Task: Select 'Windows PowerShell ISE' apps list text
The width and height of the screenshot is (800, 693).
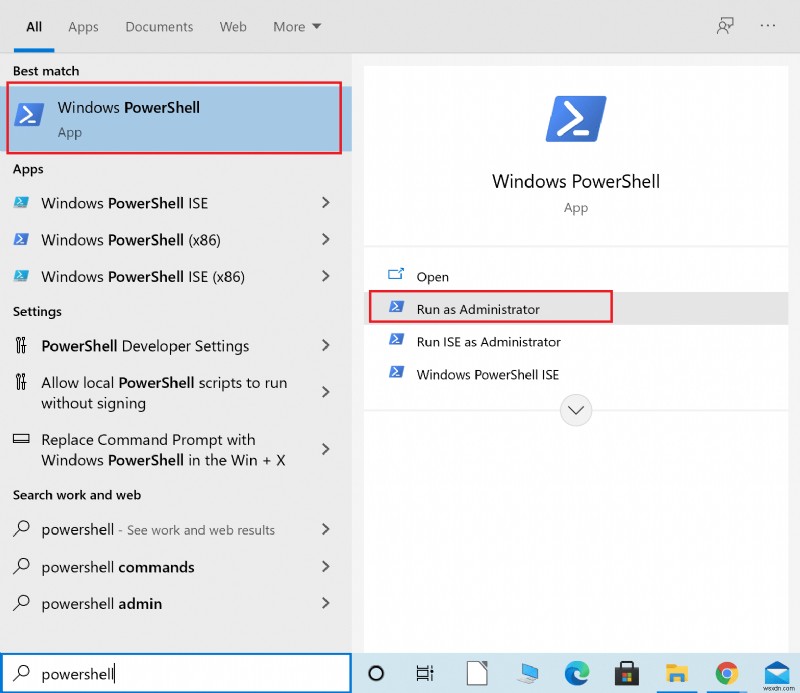Action: click(x=124, y=203)
